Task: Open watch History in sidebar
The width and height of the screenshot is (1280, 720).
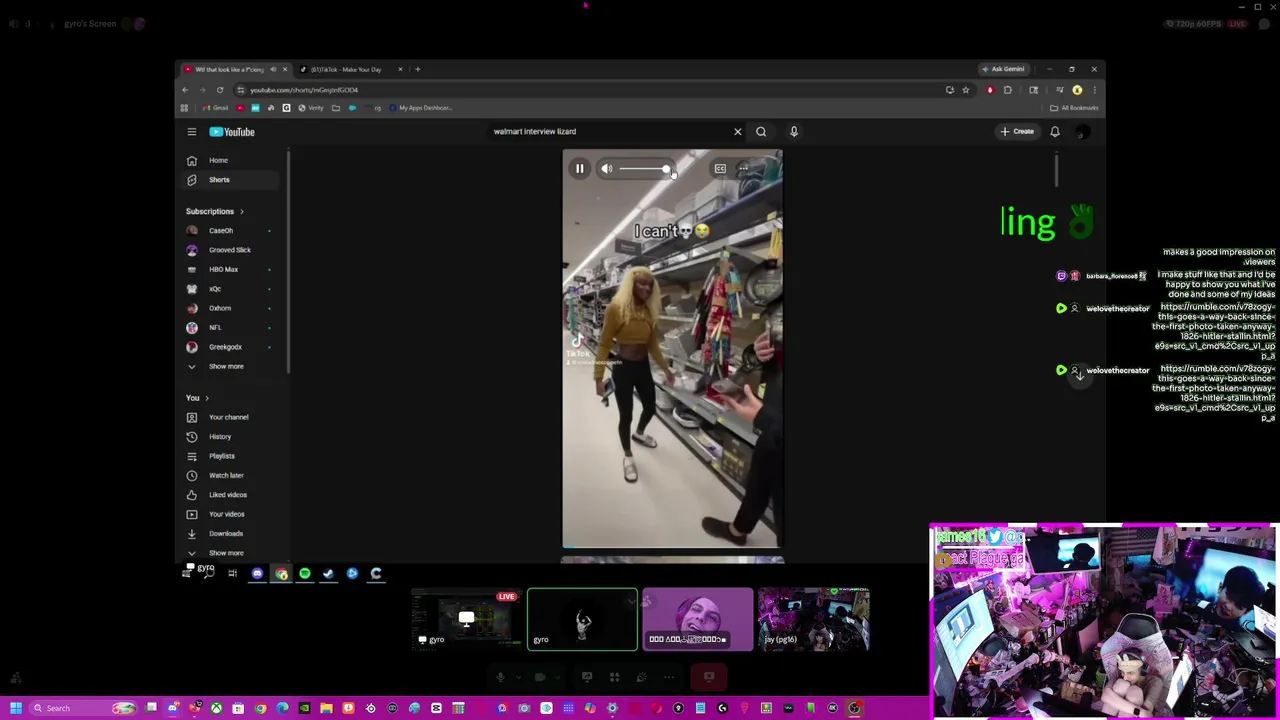Action: click(x=229, y=437)
